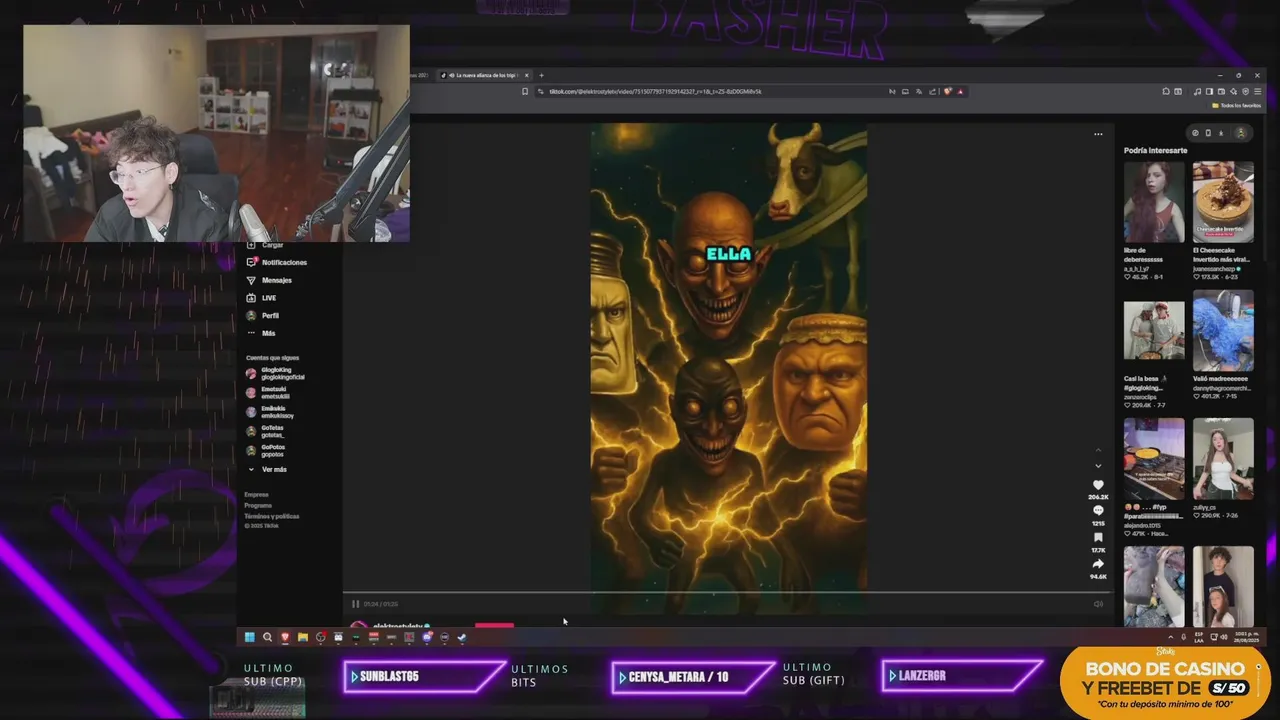Click the site settings icon before URL
Screen dimensions: 1280x720
[541, 91]
